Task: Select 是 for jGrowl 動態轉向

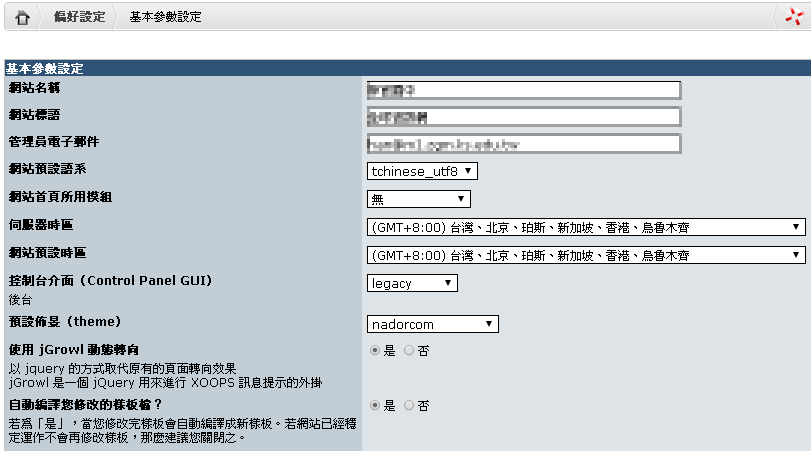Action: tap(375, 351)
